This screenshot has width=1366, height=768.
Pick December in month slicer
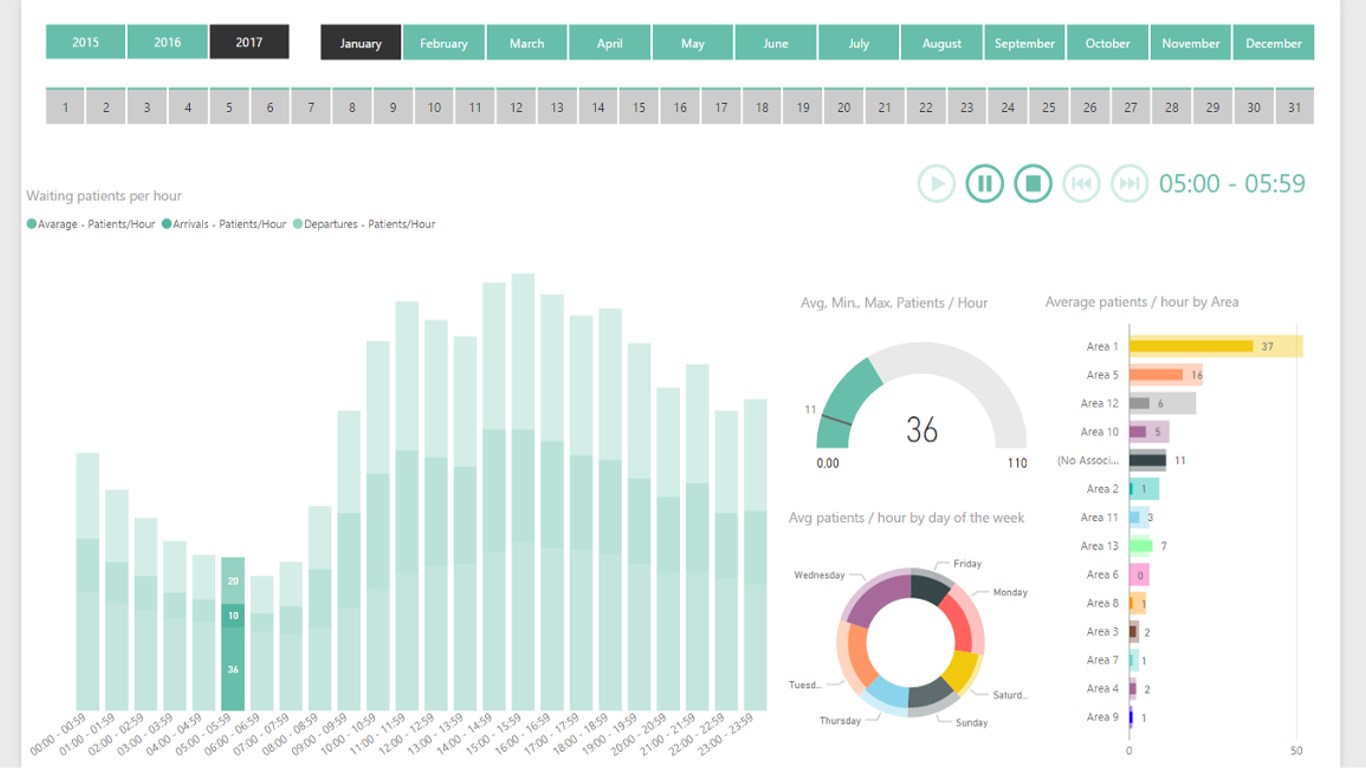1274,43
